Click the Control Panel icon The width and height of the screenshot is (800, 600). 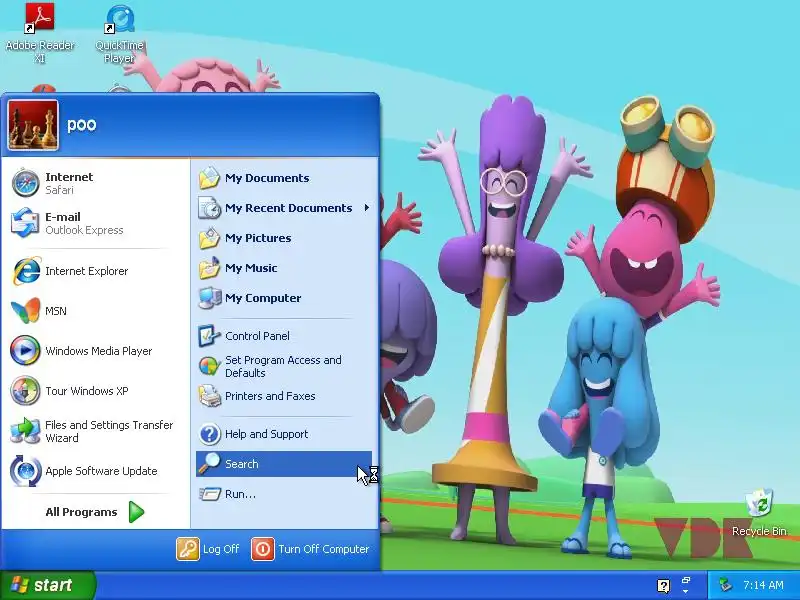(209, 336)
